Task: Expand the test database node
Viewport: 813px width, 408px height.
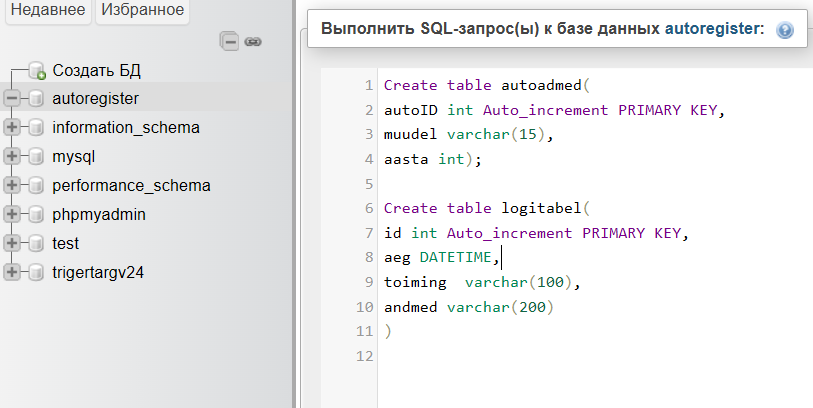Action: click(x=12, y=243)
